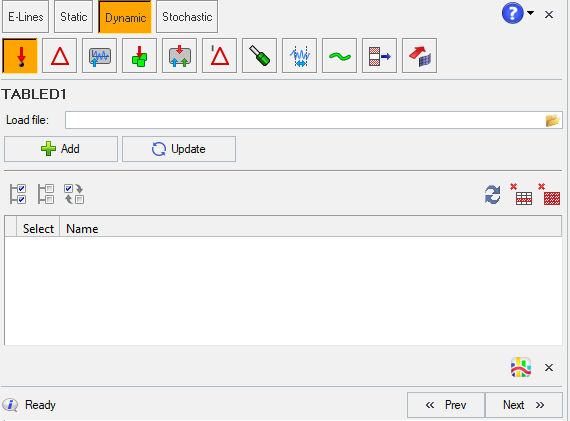Select the Dynamic tab
This screenshot has width=570, height=421.
click(125, 17)
